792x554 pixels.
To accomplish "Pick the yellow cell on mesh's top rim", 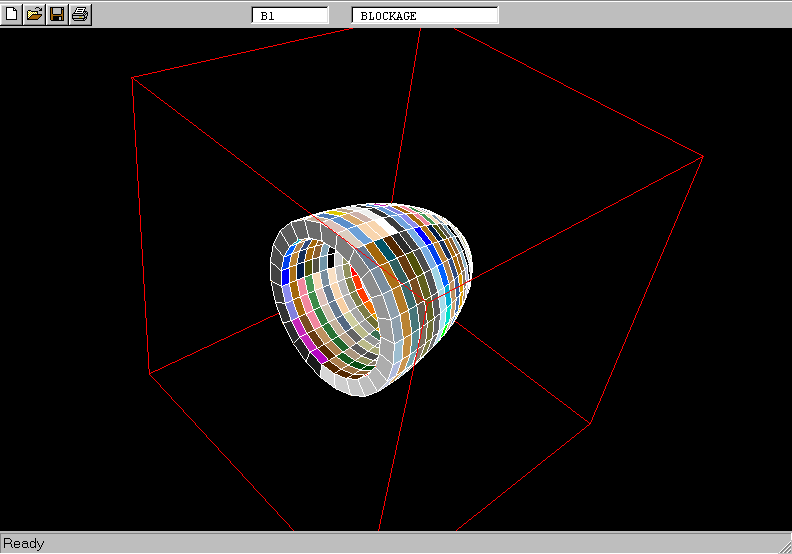I will click(x=337, y=213).
